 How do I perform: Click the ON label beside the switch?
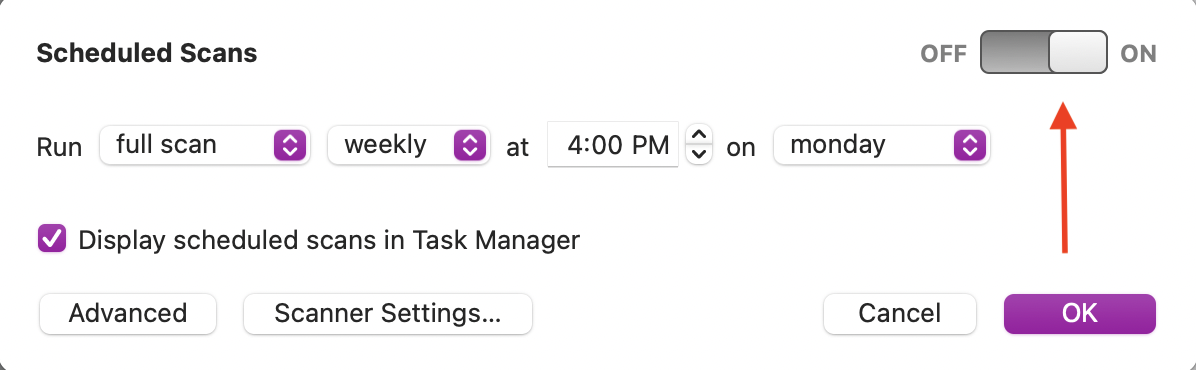pos(1138,53)
